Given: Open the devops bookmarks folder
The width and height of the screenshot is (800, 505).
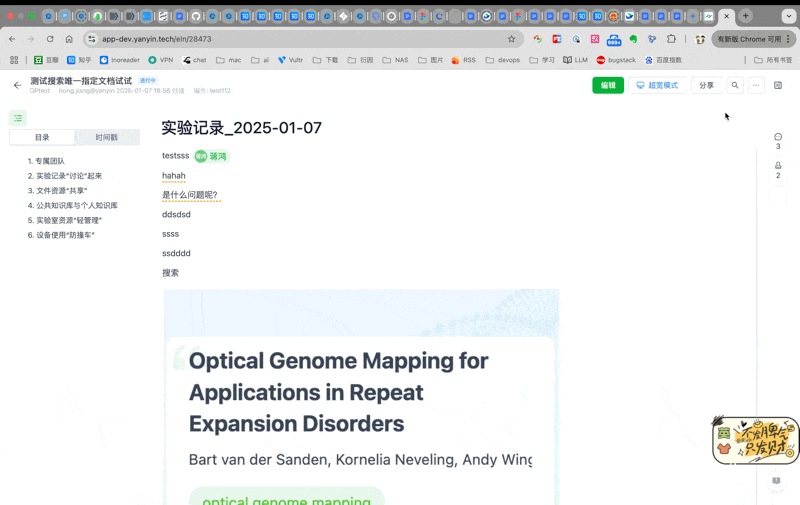Looking at the screenshot, I should coord(503,60).
